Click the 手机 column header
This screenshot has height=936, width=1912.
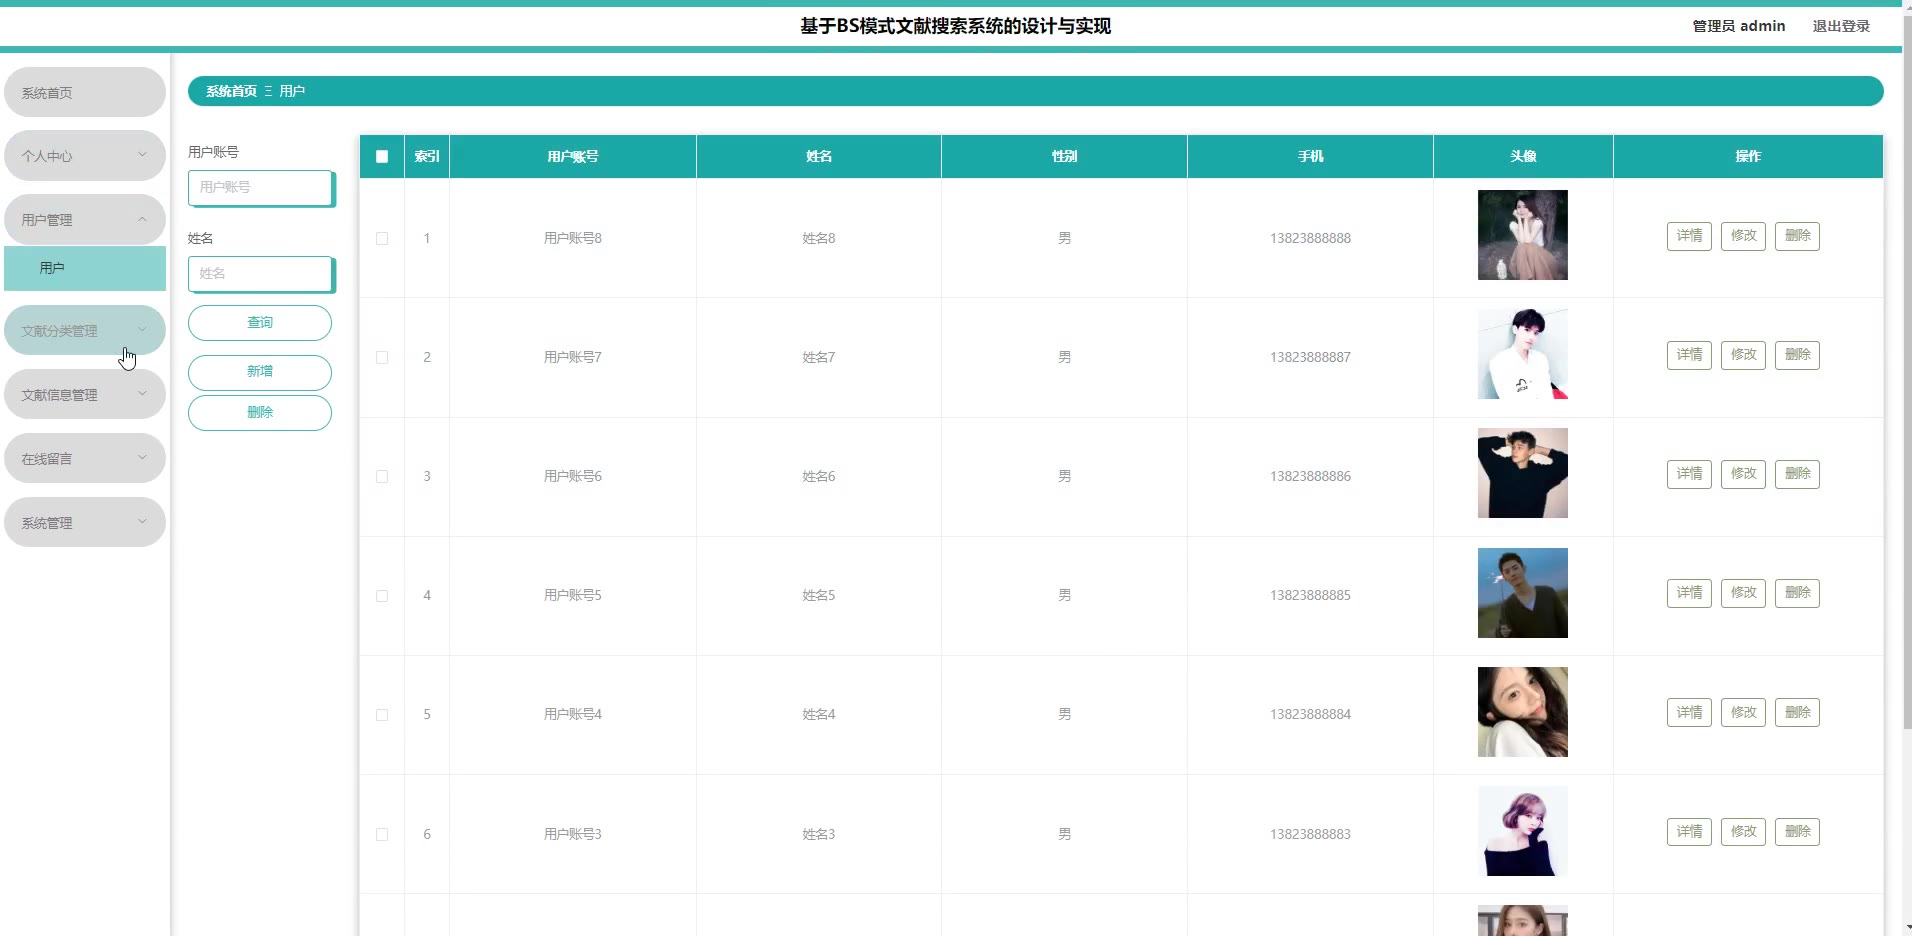[1310, 156]
